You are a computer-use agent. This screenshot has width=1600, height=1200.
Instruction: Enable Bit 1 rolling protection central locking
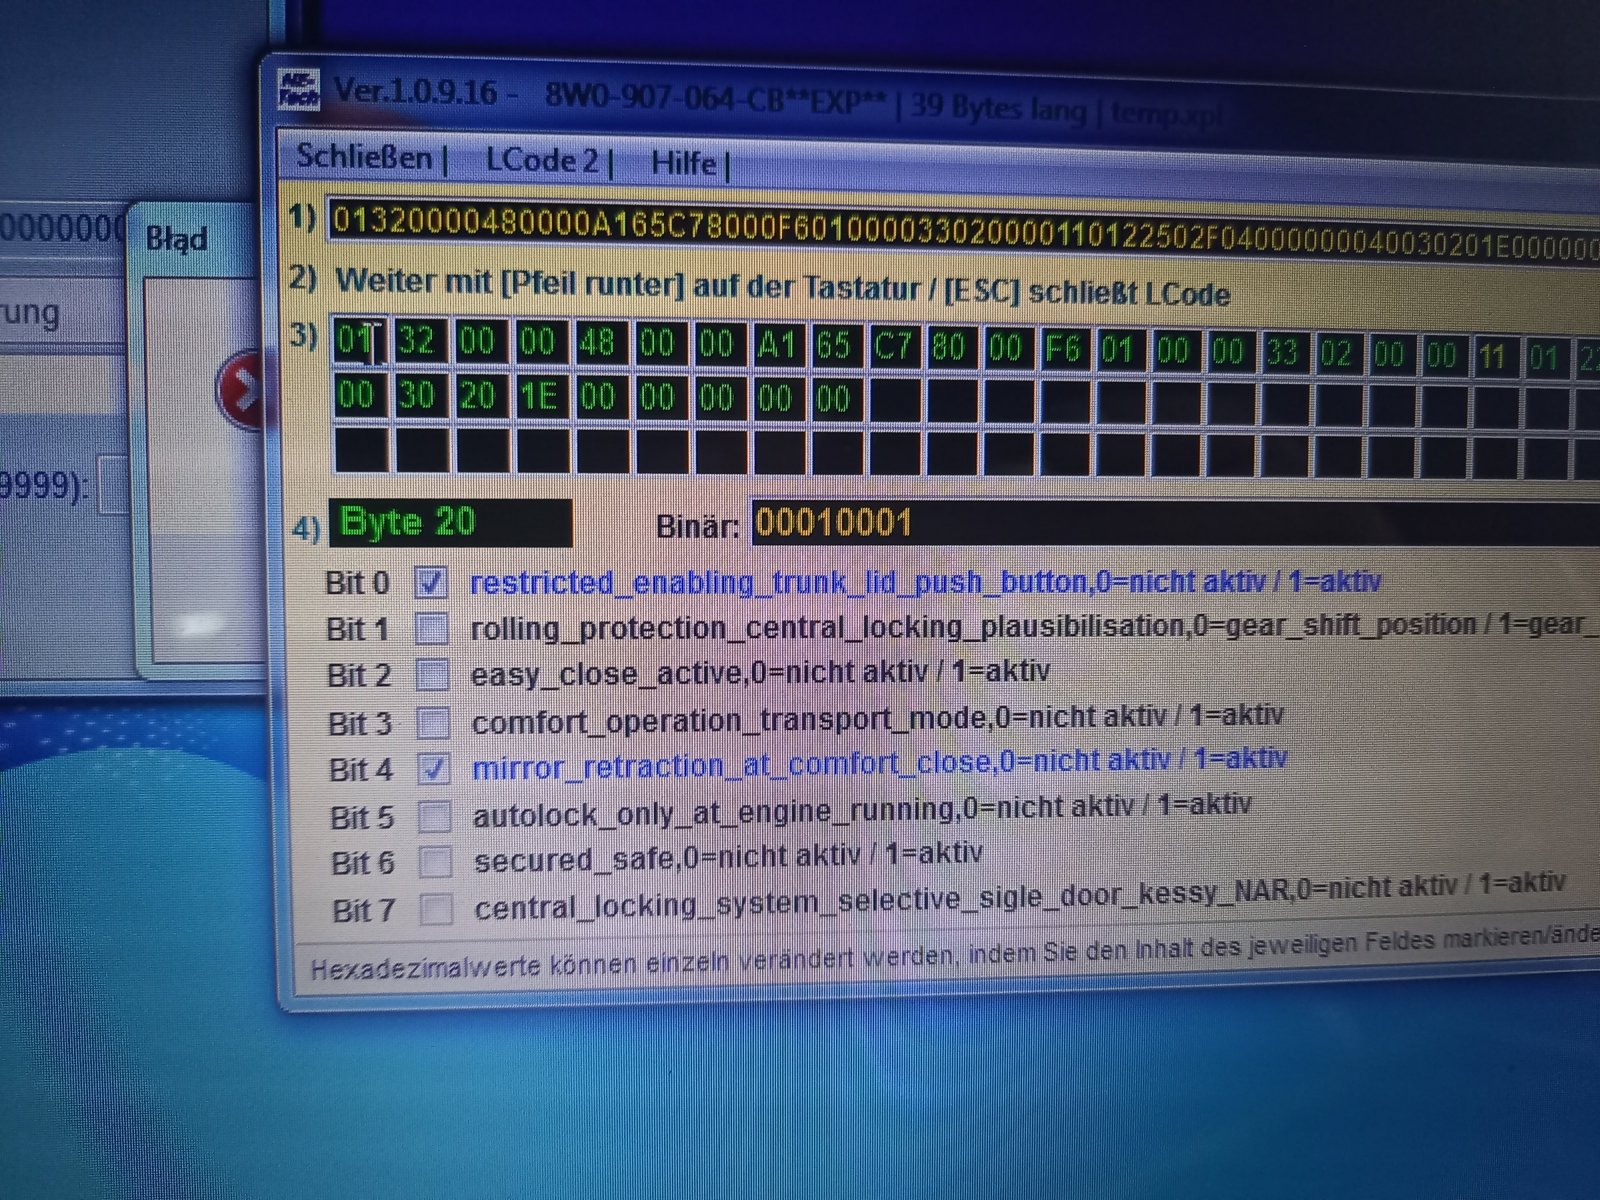coord(432,628)
